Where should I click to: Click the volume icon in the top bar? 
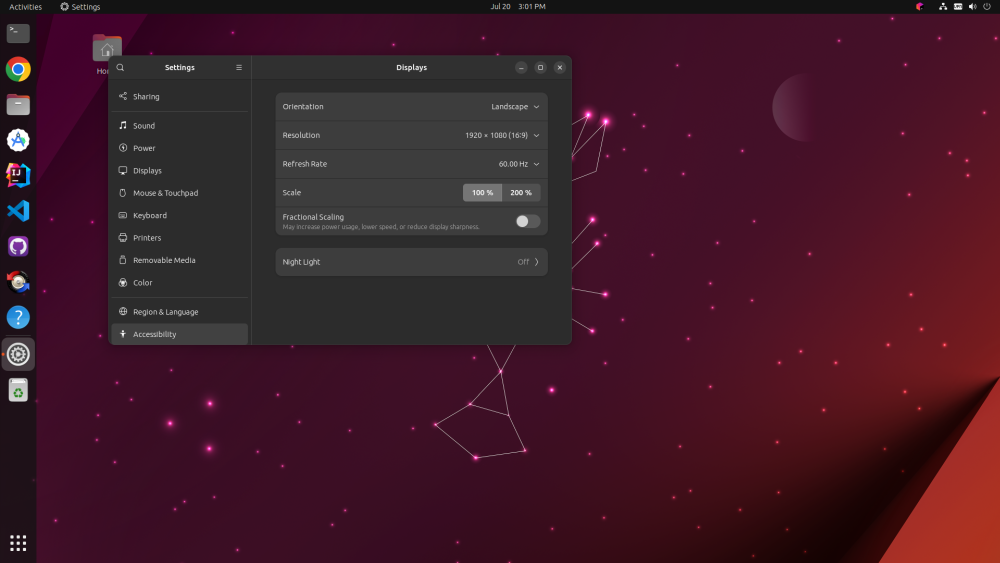pos(973,6)
